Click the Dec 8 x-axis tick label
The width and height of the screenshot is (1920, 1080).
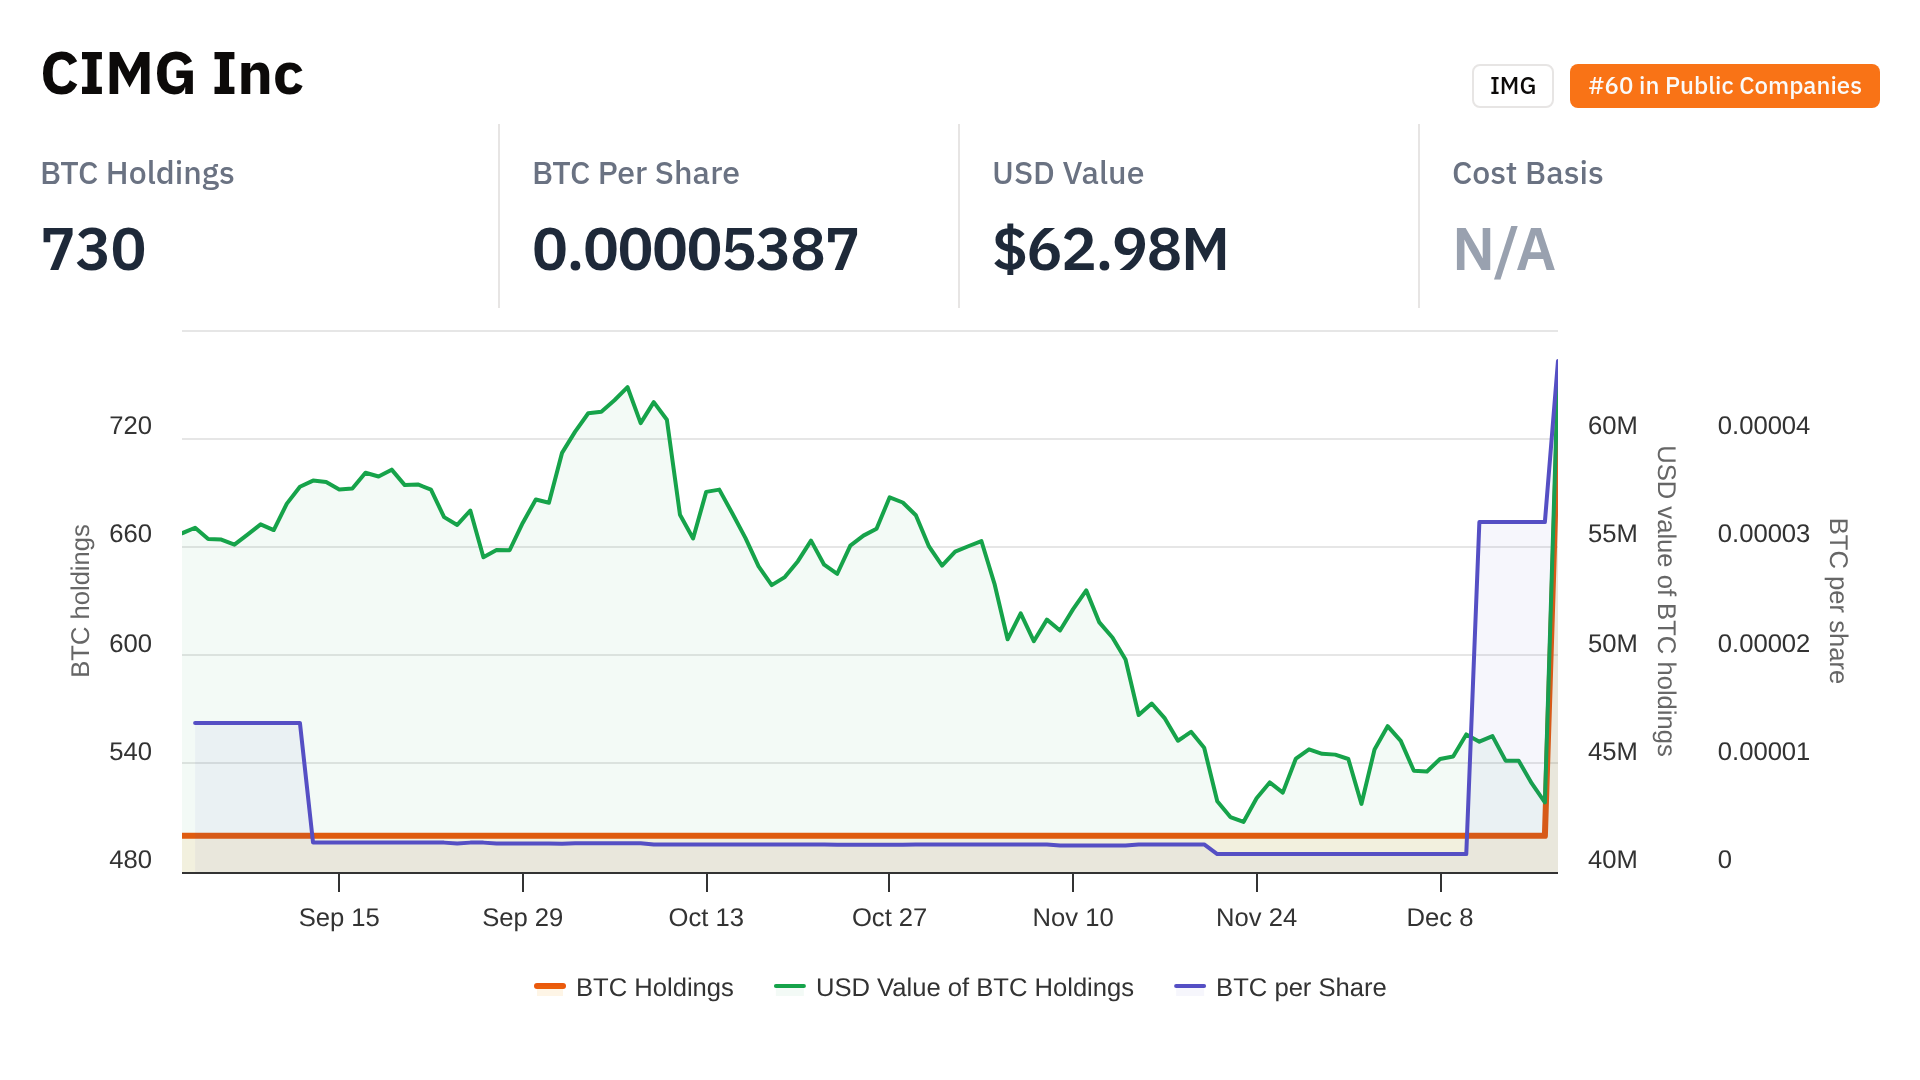click(x=1439, y=917)
